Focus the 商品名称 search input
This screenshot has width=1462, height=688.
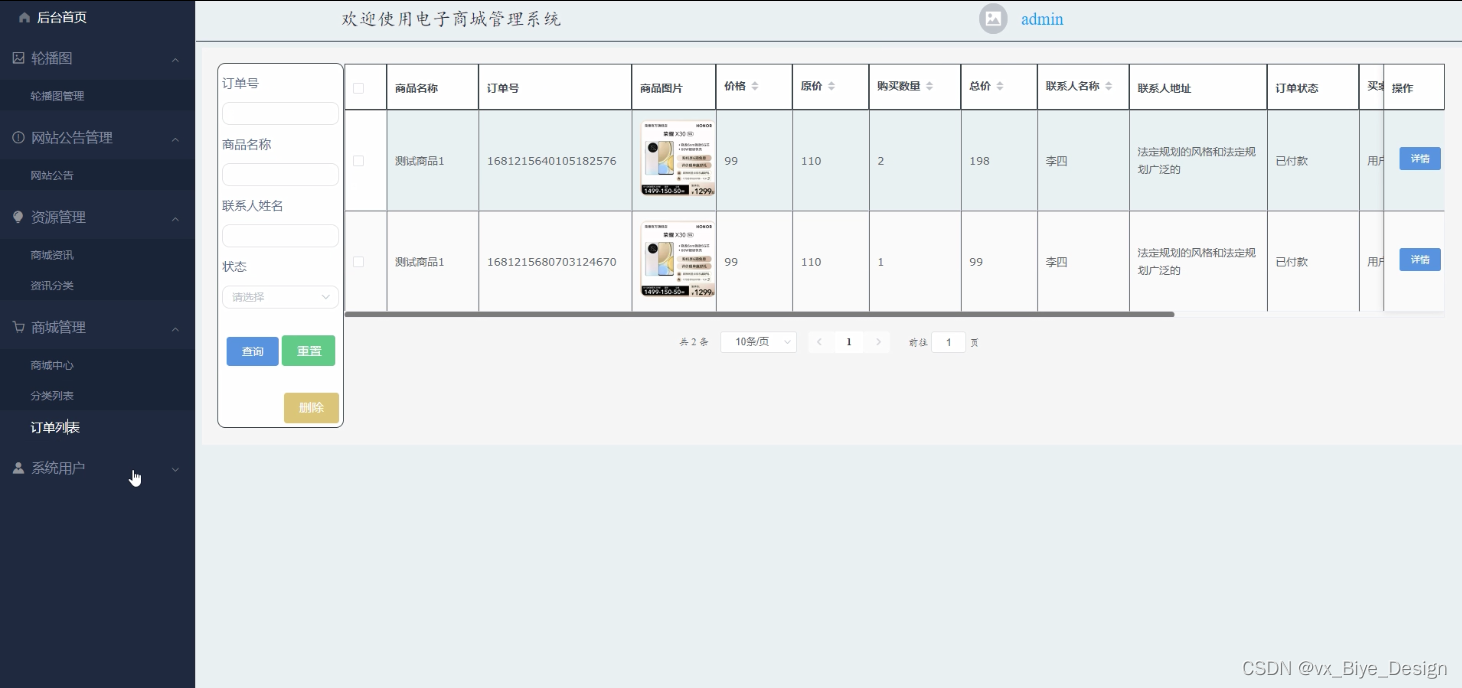[280, 175]
